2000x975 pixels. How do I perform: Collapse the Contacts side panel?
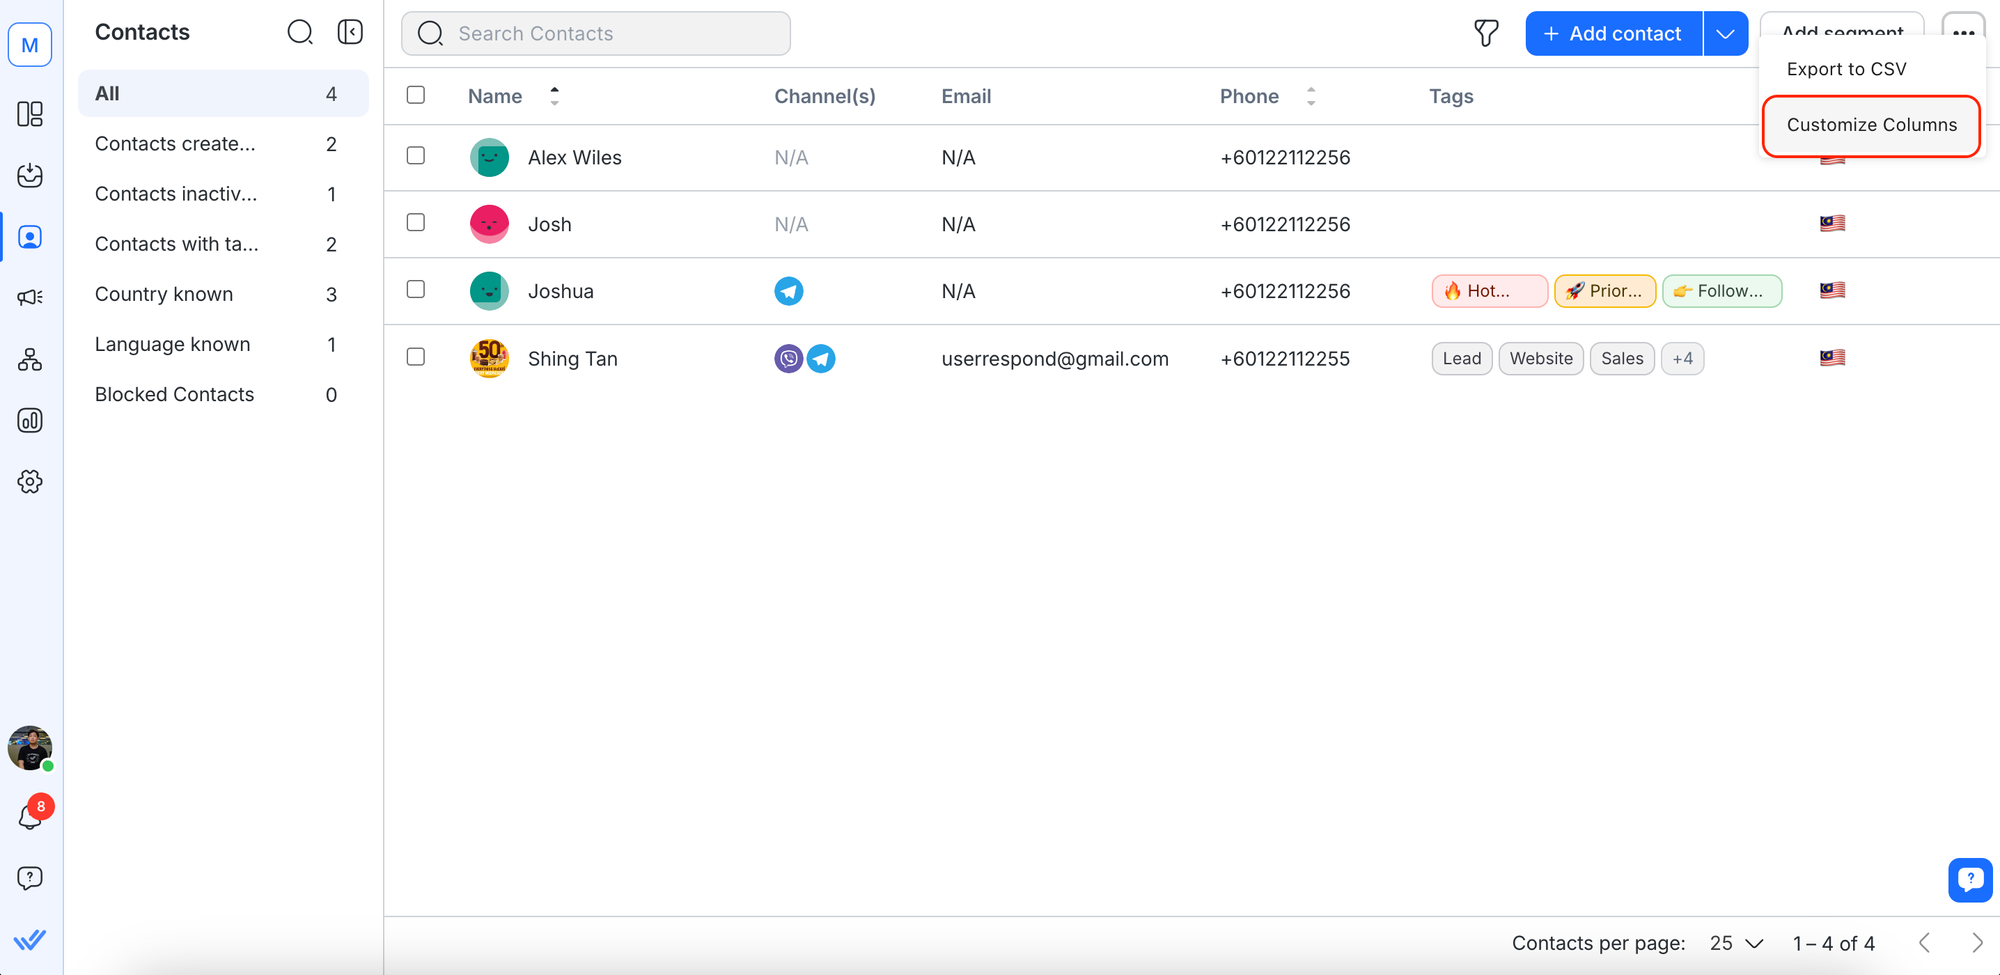pos(350,32)
